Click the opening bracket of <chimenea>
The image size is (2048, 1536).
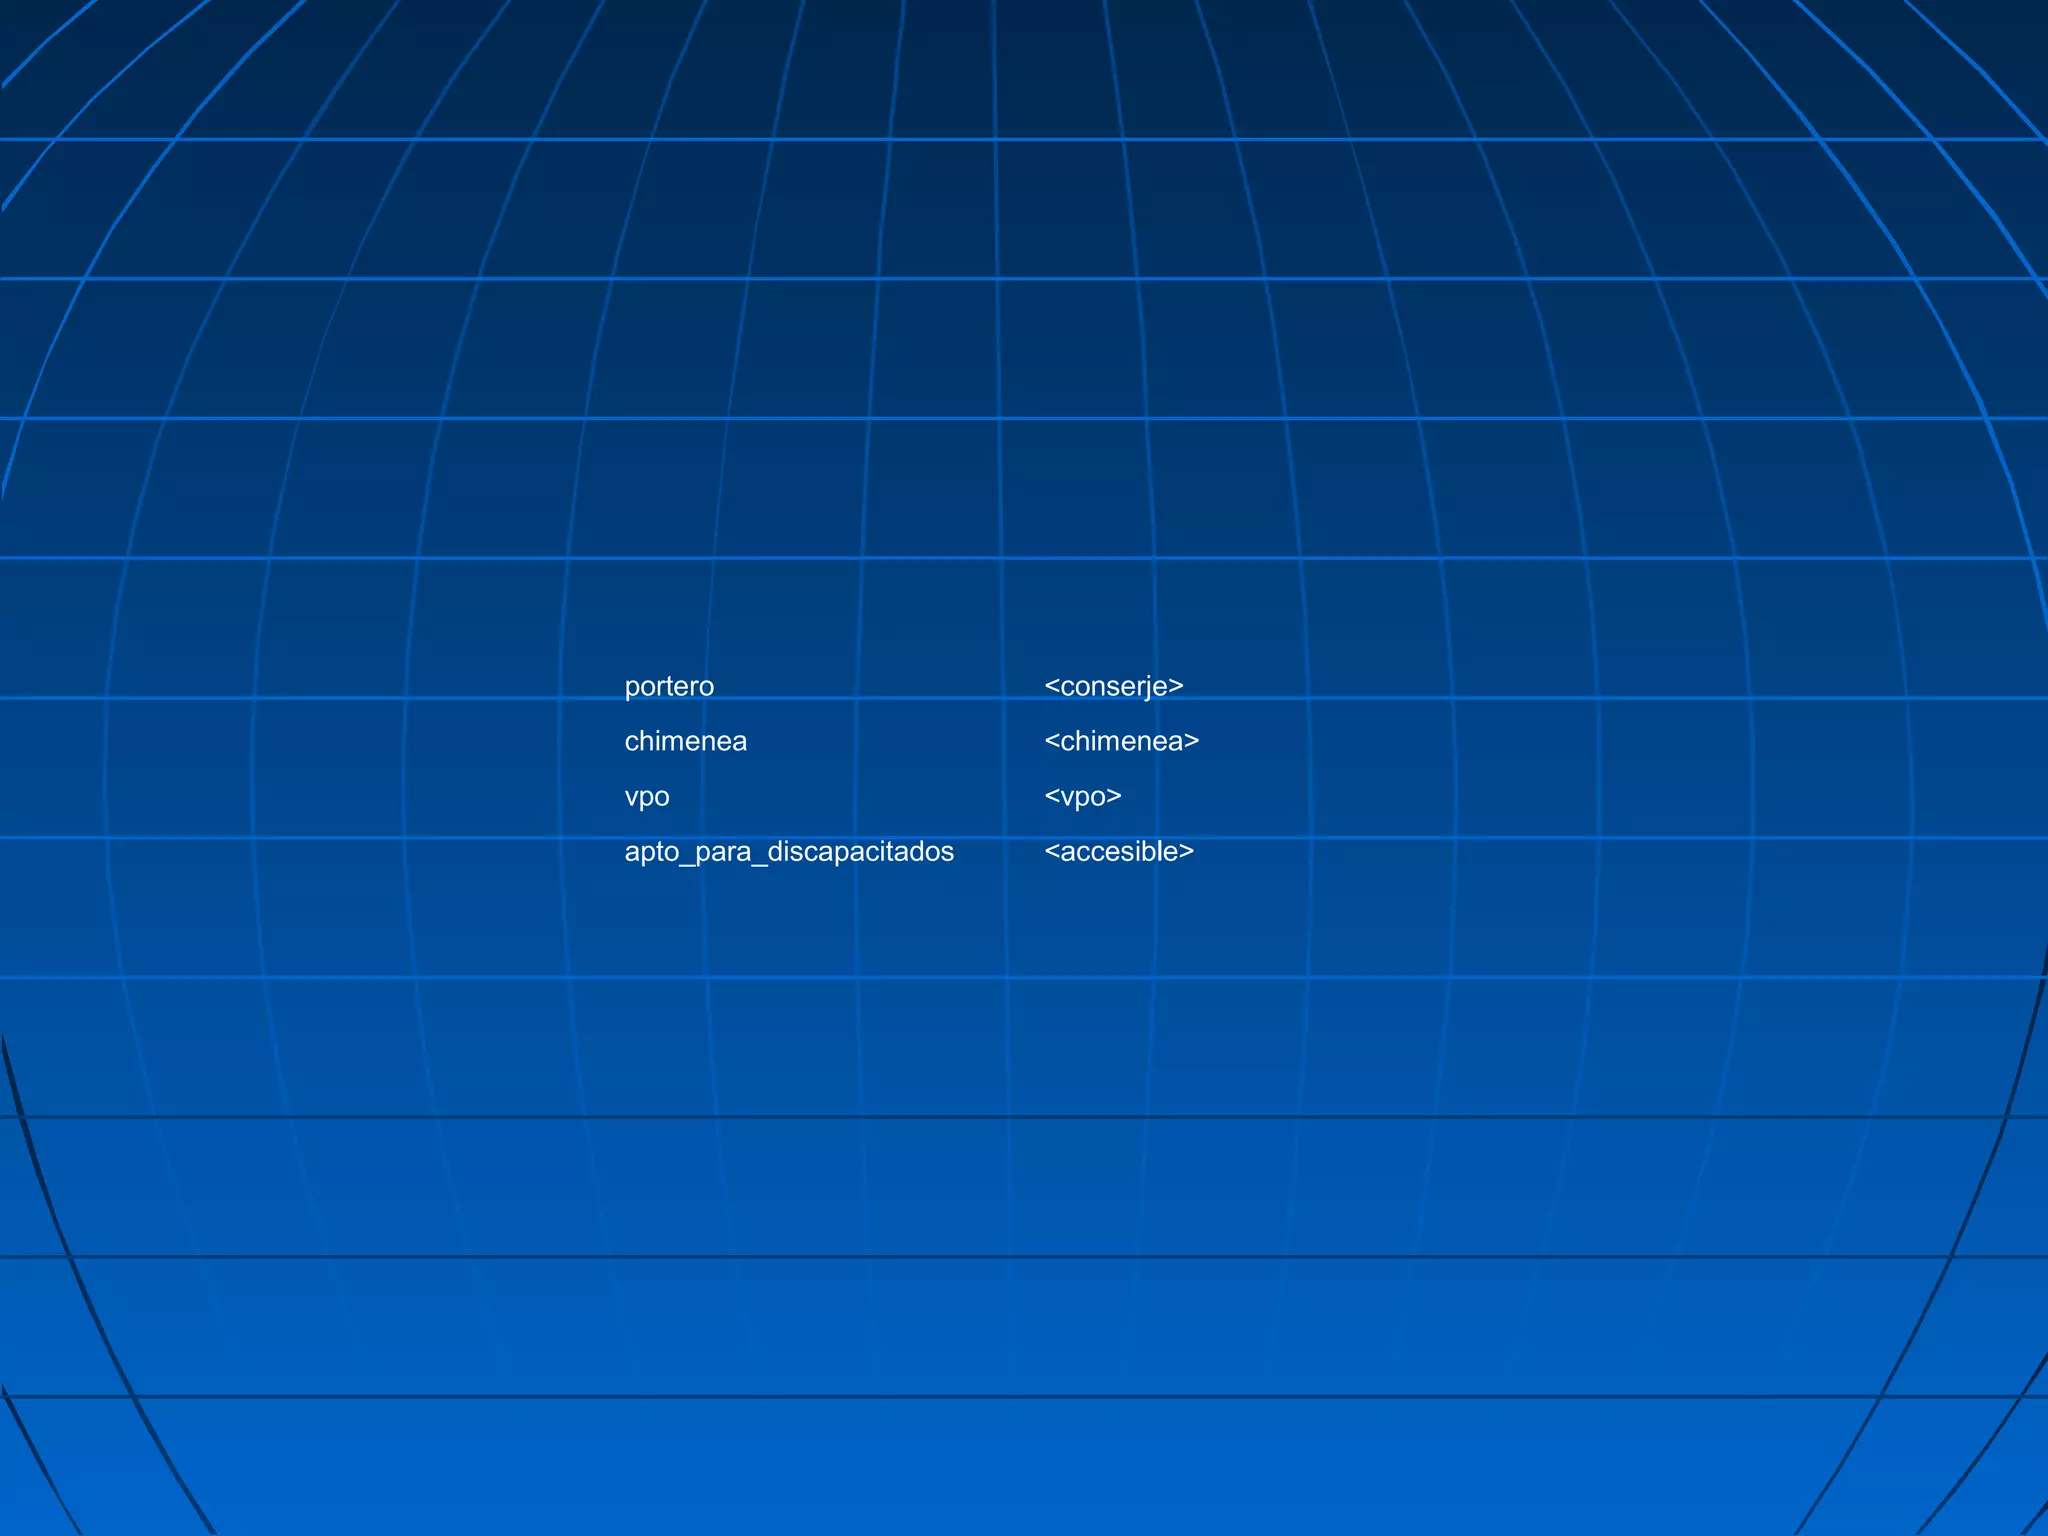1051,742
